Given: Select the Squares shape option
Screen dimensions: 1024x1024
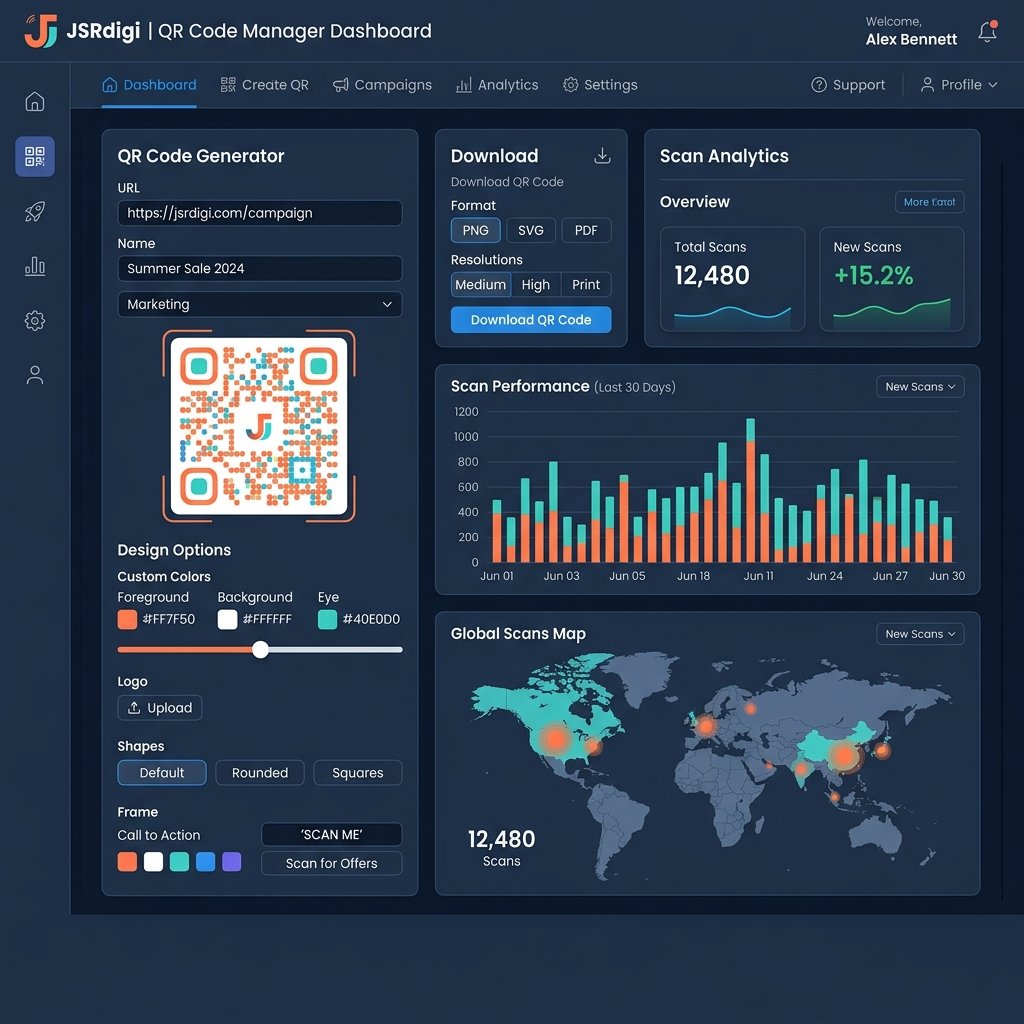Looking at the screenshot, I should (357, 773).
